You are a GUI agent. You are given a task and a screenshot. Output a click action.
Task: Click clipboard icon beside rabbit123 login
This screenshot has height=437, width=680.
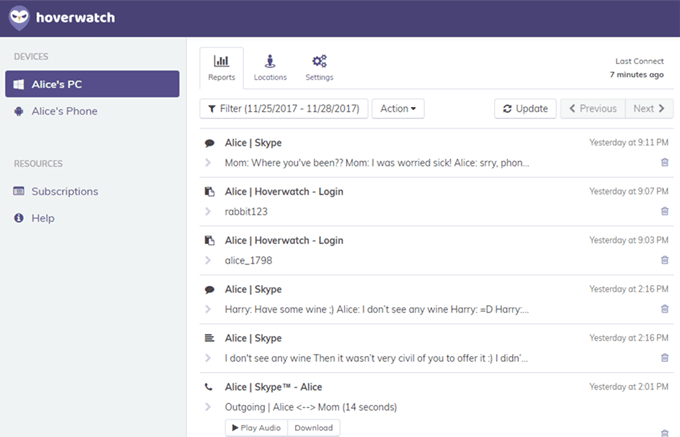pos(209,192)
